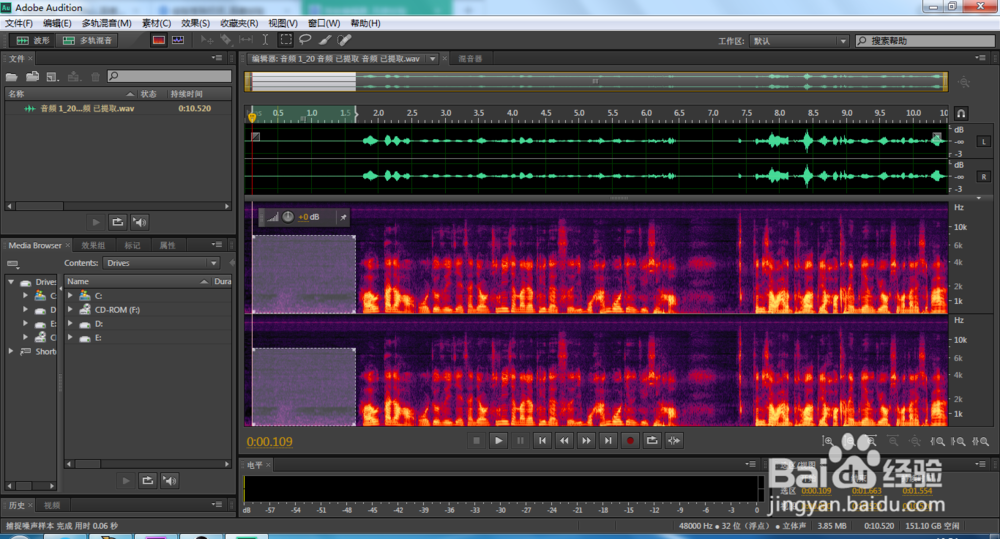Click the headphone icon beside time ruler

960,114
